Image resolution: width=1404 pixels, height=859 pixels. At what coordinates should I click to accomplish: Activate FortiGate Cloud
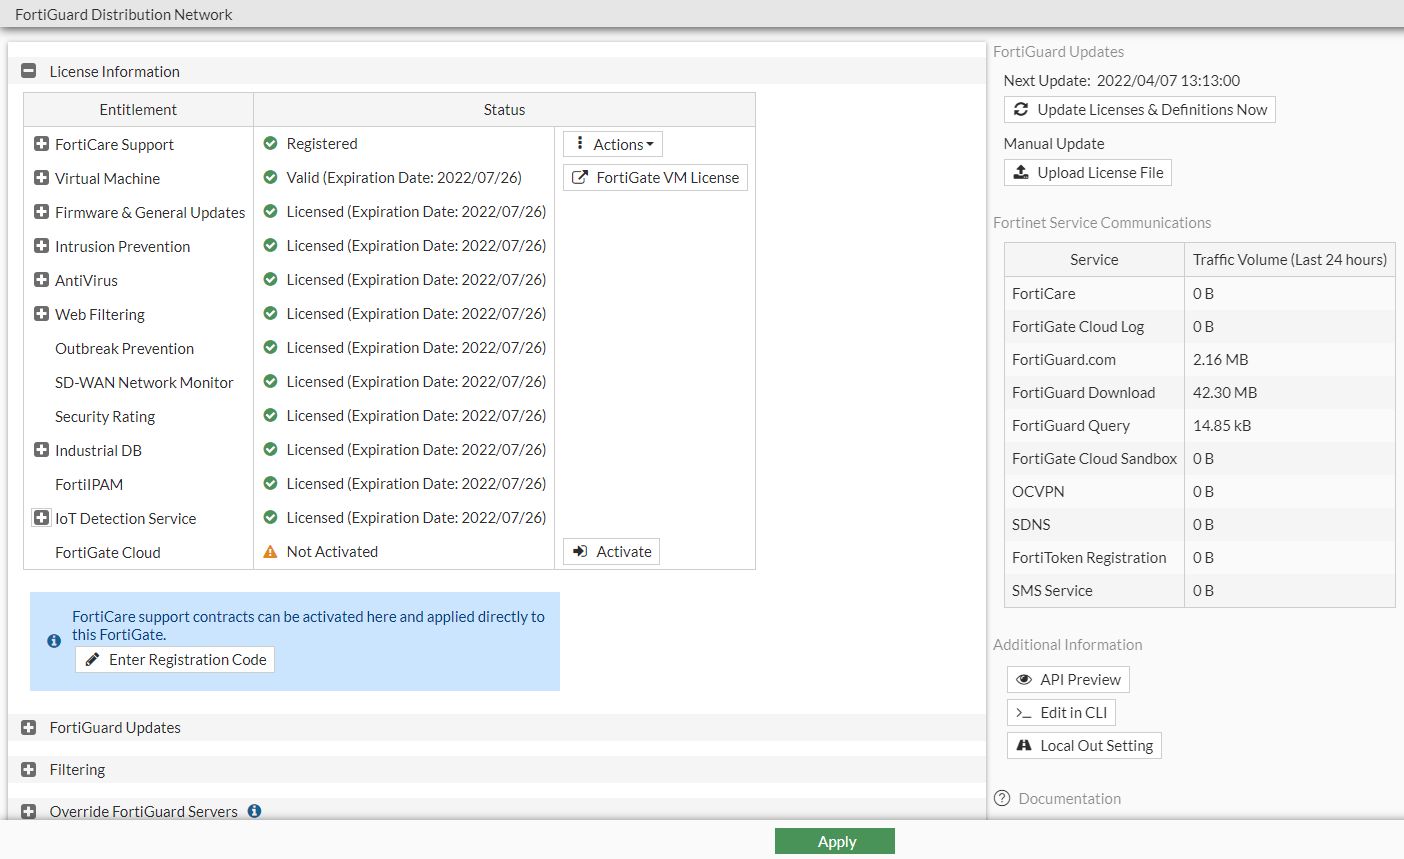(x=611, y=552)
